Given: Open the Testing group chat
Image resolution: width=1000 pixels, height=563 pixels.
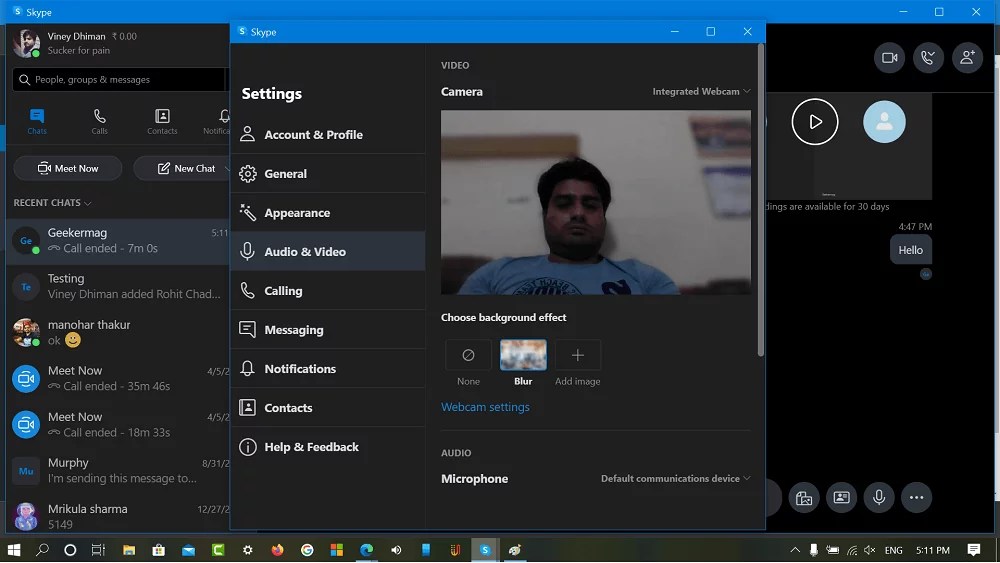Looking at the screenshot, I should 118,286.
